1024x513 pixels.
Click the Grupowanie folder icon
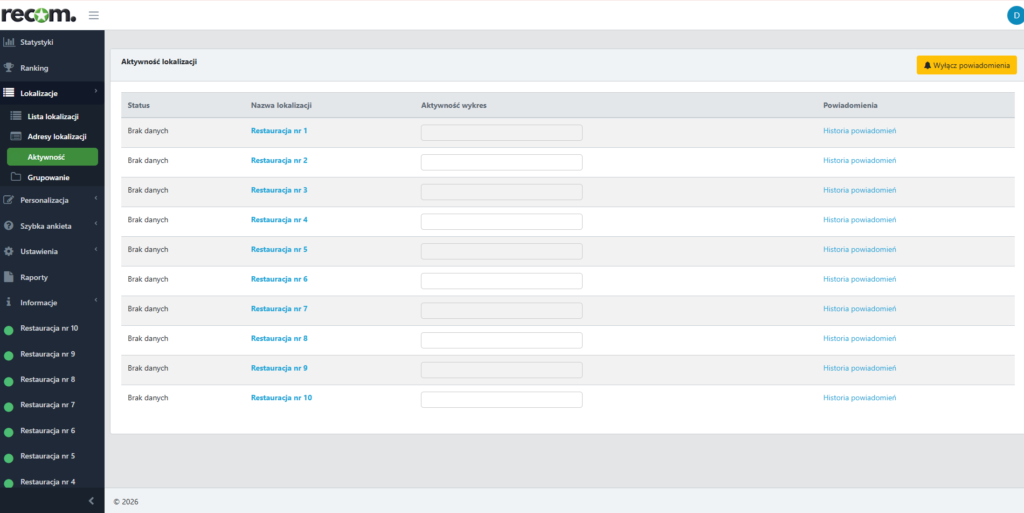point(16,177)
